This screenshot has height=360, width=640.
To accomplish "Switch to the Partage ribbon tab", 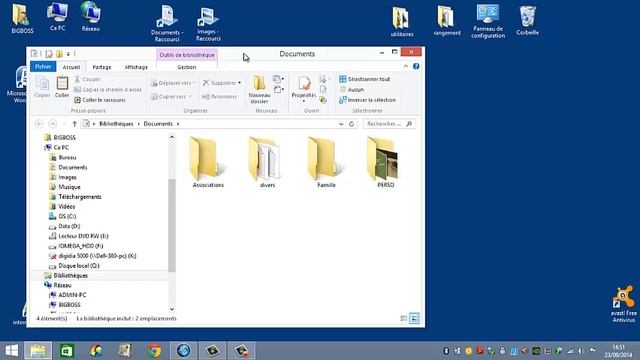I will pos(102,67).
